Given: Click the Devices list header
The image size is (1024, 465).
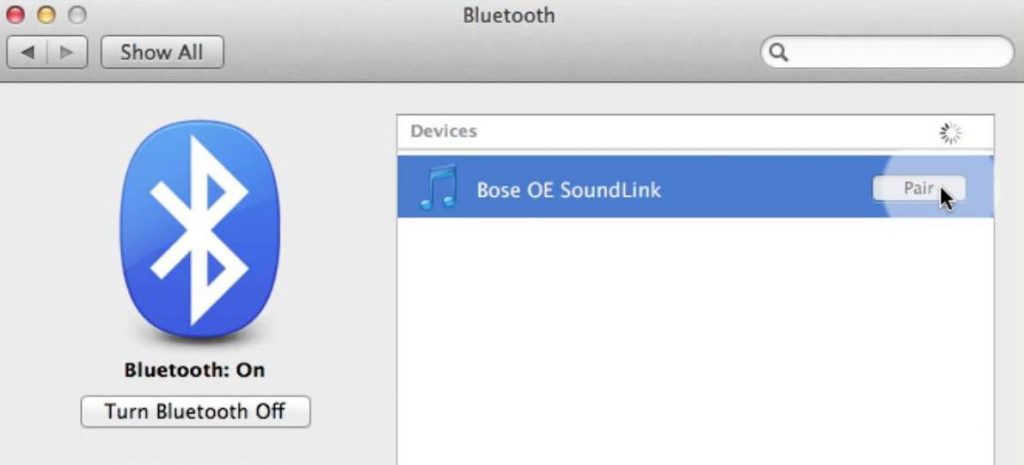Looking at the screenshot, I should [x=696, y=132].
